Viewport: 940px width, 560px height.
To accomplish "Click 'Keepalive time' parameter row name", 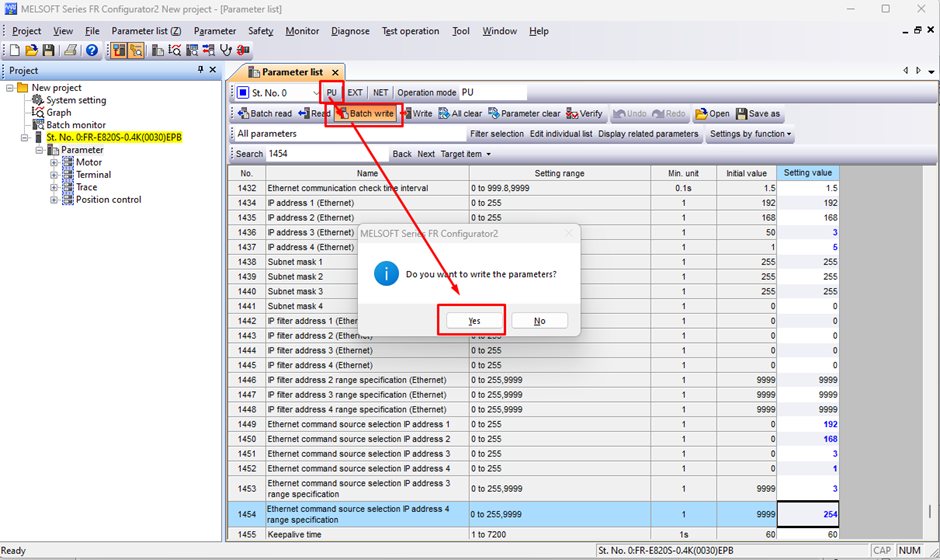I will pos(294,534).
